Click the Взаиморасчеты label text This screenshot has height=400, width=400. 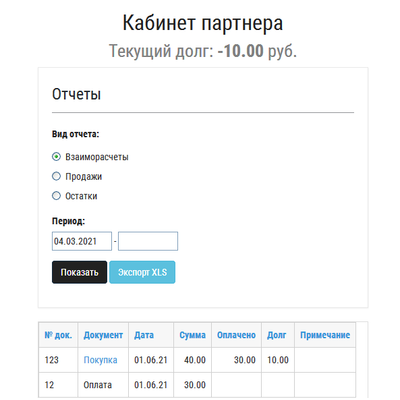[x=97, y=157]
